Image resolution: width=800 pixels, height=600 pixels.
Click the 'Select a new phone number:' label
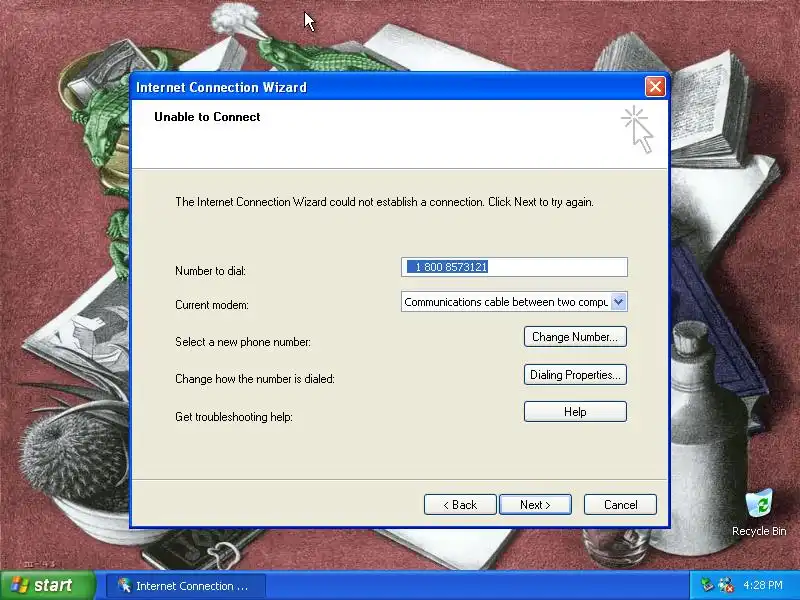[x=243, y=342]
